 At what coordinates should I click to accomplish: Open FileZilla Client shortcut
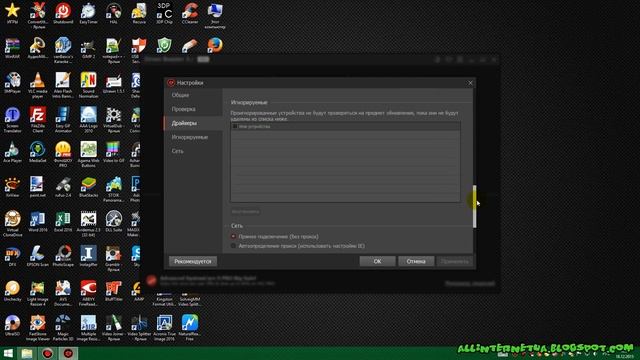click(x=38, y=120)
